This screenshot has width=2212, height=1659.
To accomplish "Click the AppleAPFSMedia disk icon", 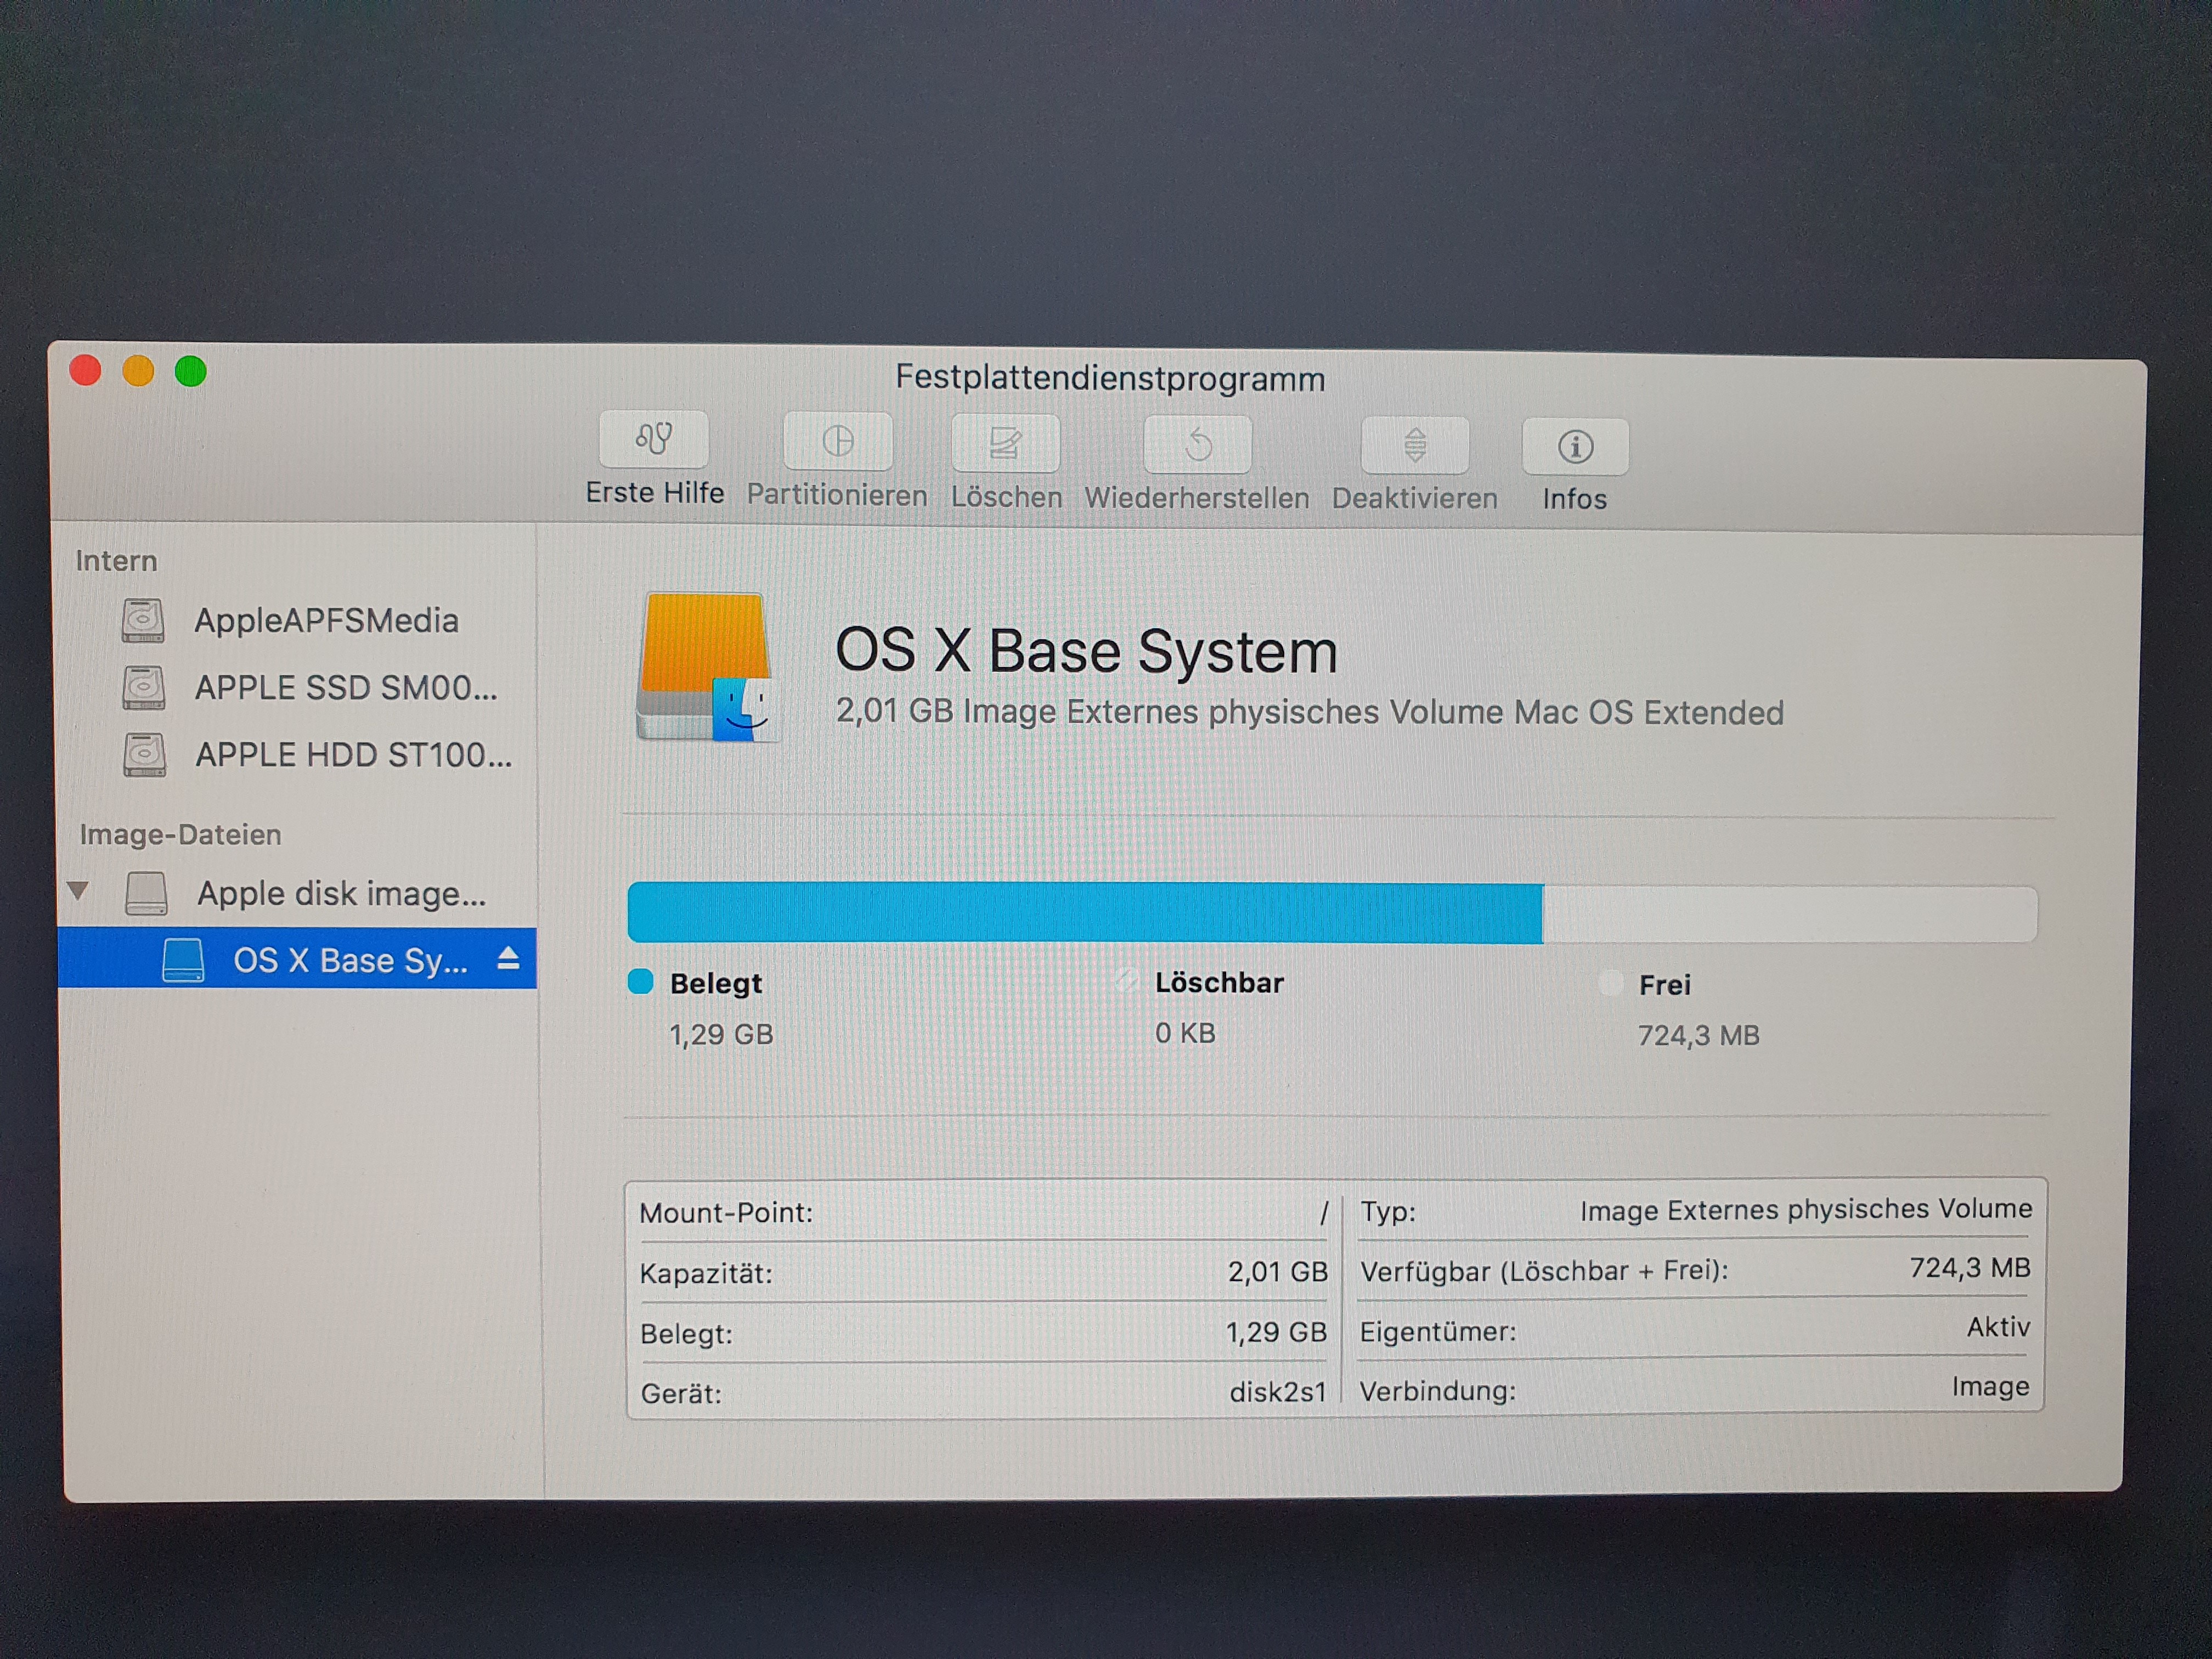I will (143, 620).
